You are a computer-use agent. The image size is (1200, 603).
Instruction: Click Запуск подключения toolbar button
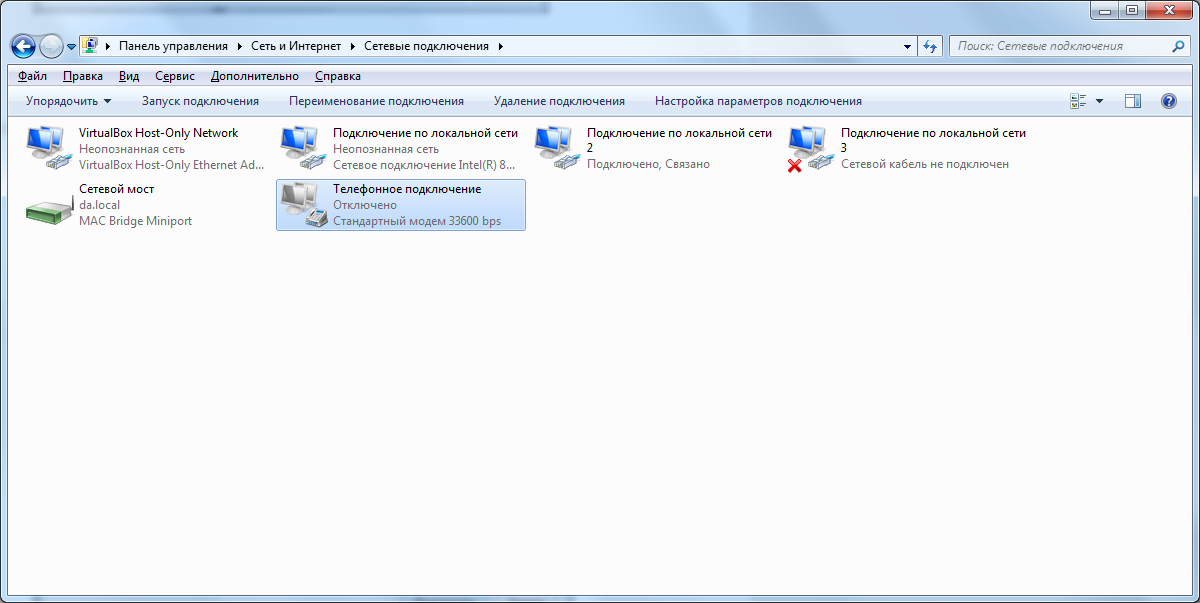click(x=200, y=101)
